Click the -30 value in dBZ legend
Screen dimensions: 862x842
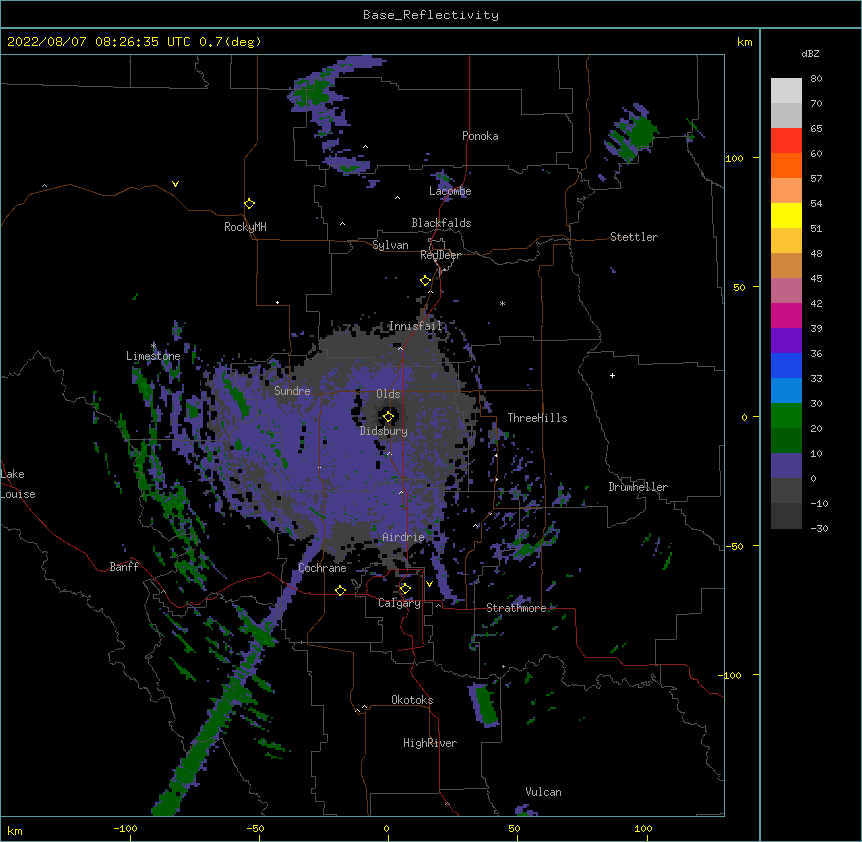coord(819,529)
